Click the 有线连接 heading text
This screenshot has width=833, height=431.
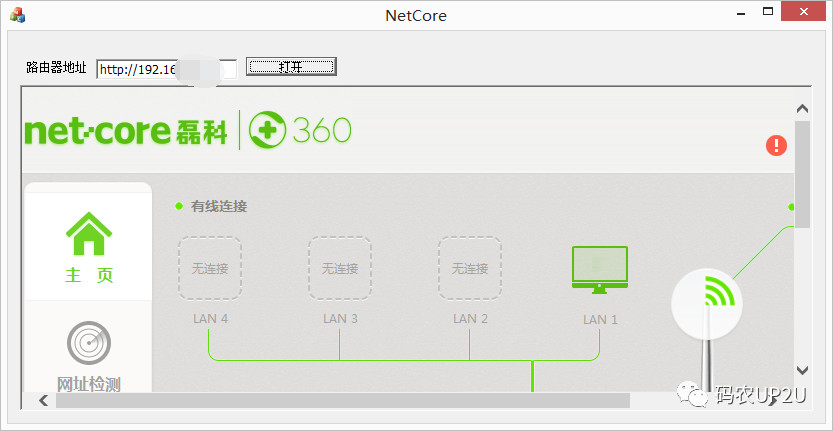219,207
